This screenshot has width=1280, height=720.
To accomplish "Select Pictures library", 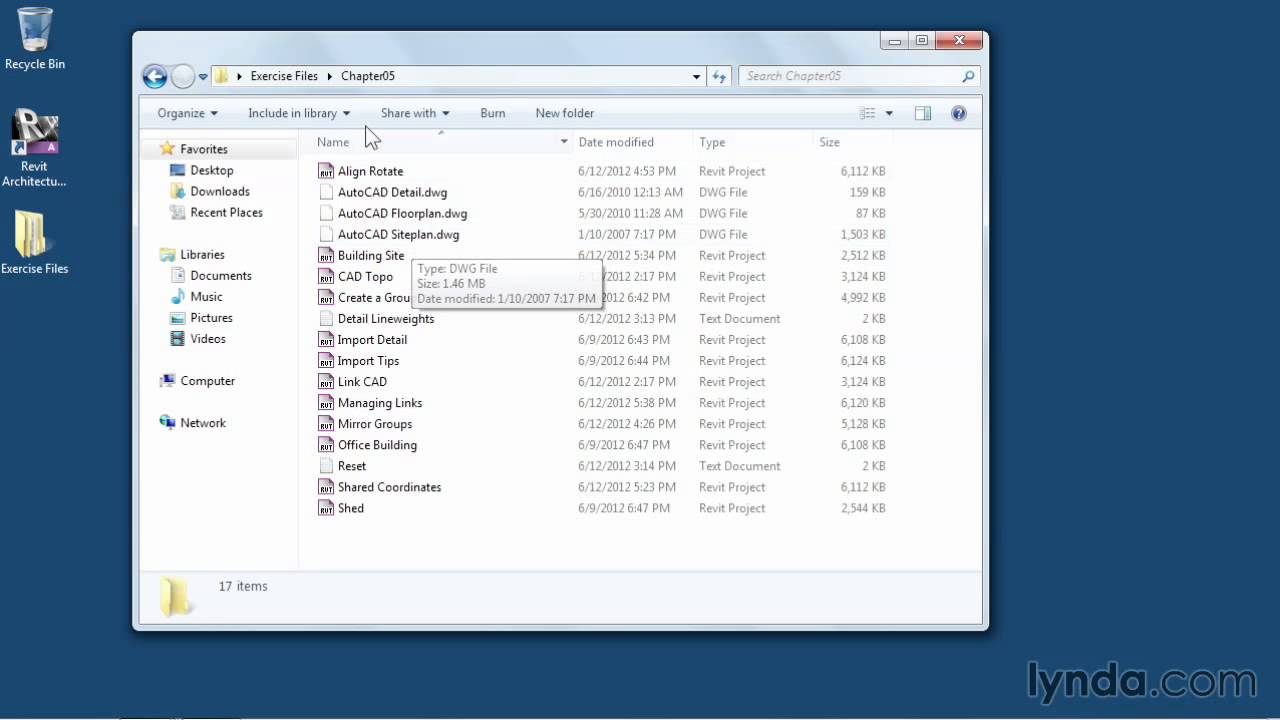I will 211,317.
